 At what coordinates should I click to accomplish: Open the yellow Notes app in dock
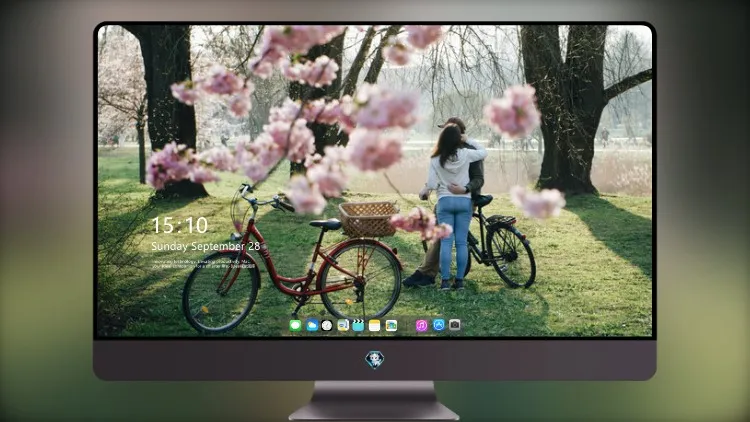tap(375, 325)
